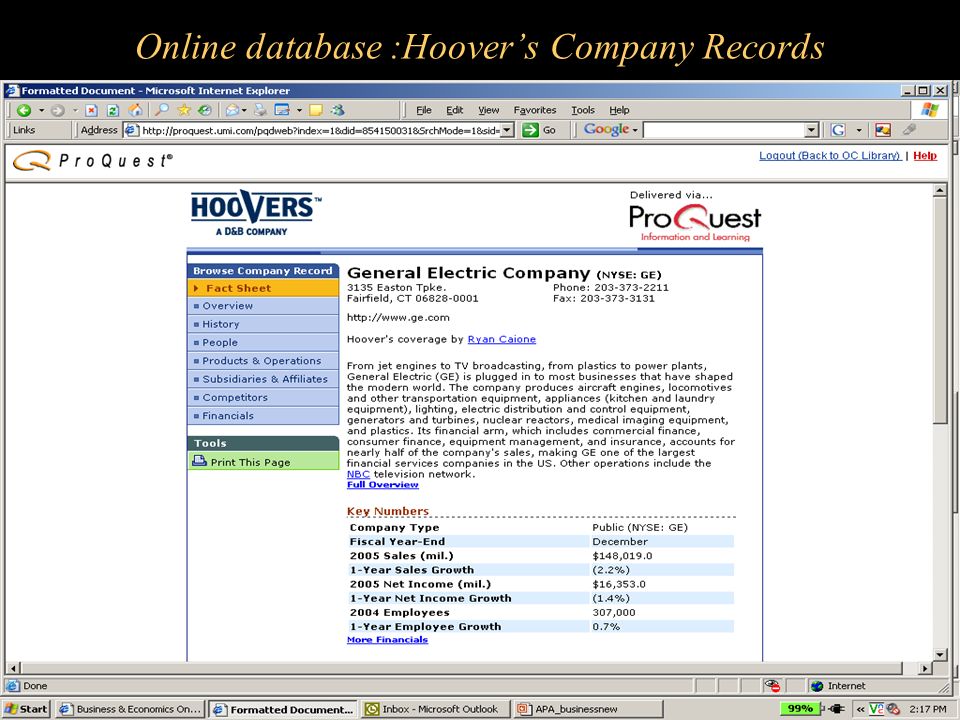Click the Google toolbar G search icon
960x720 pixels.
[x=839, y=130]
